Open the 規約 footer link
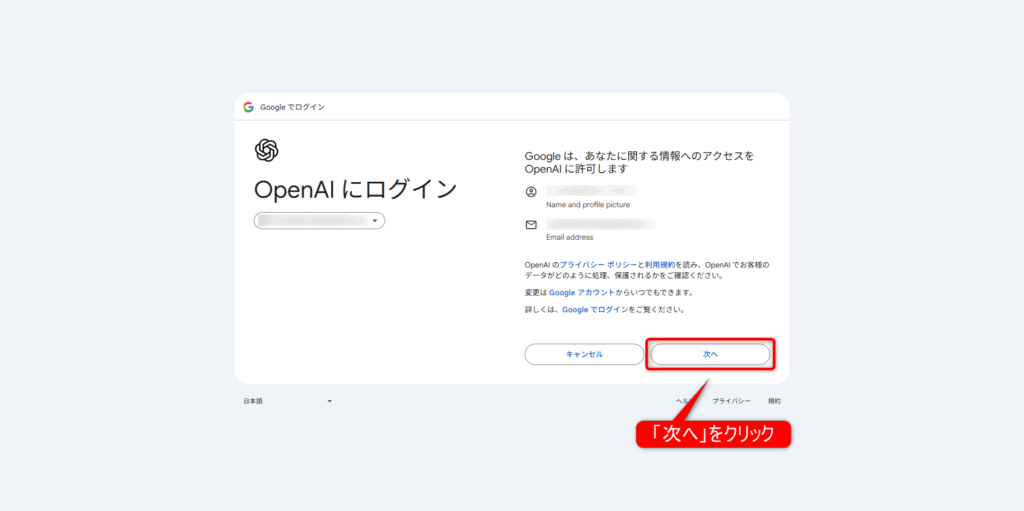Screen dimensions: 1024x511 774,401
